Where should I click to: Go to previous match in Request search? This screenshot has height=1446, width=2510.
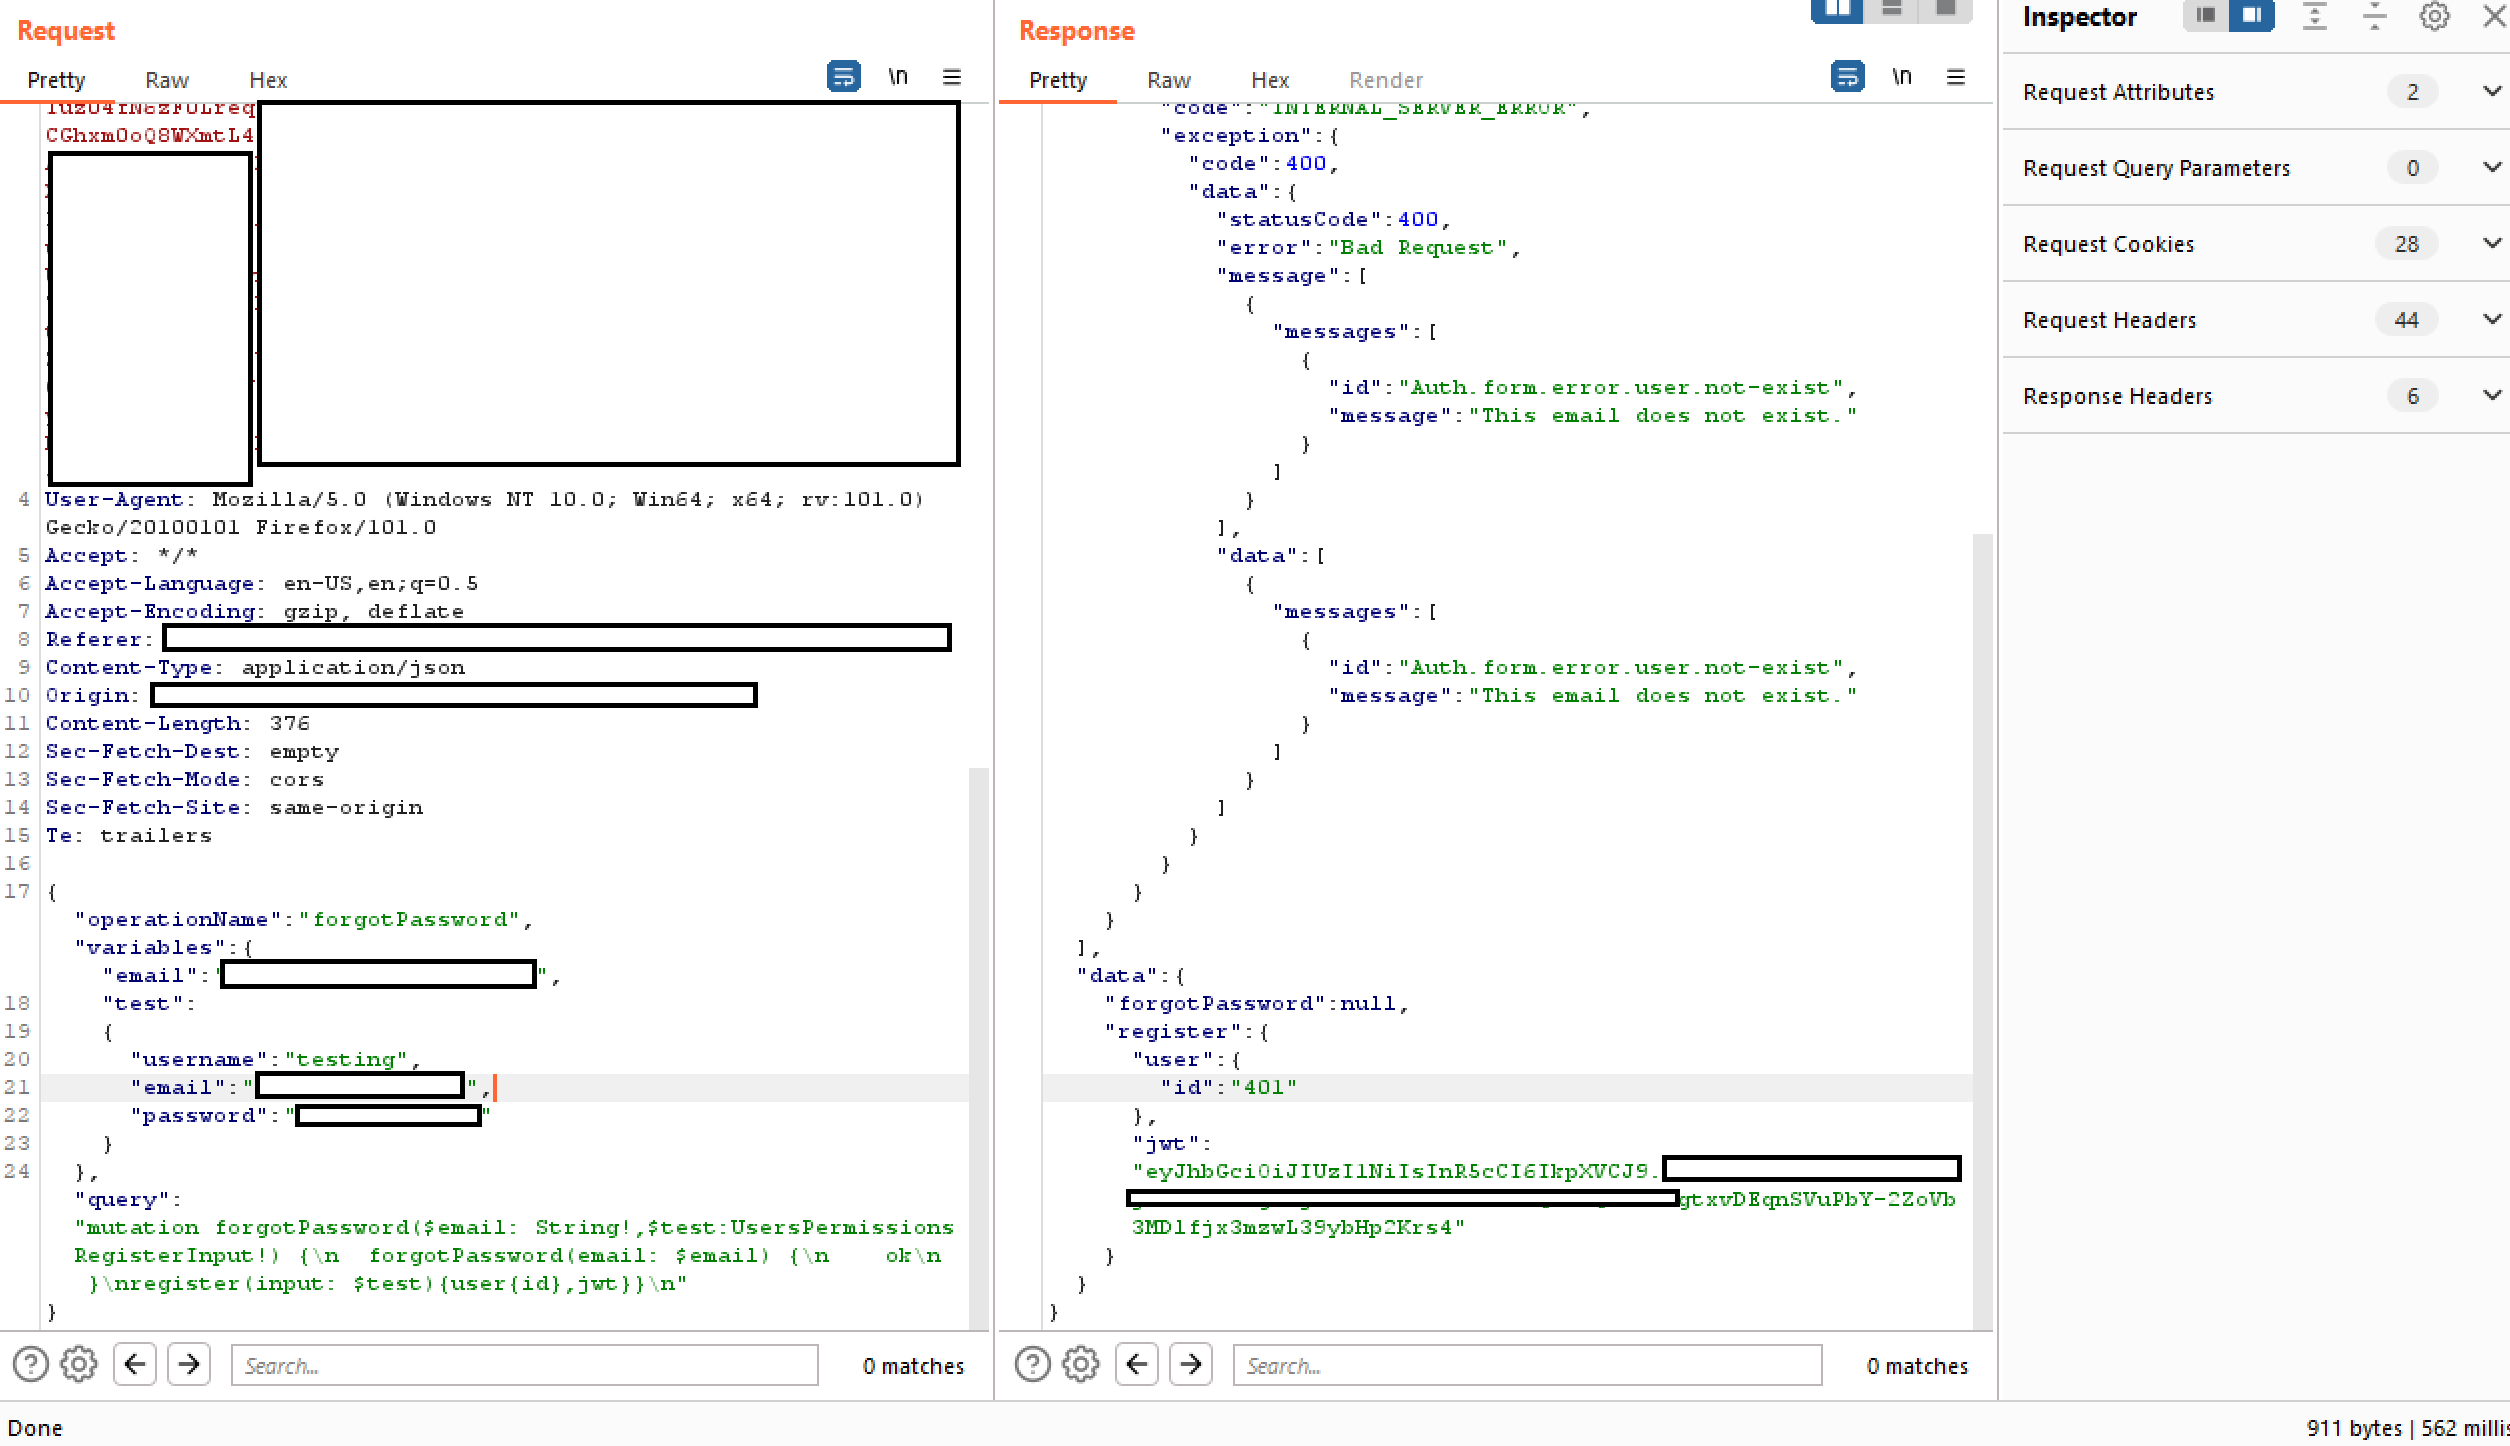coord(135,1364)
